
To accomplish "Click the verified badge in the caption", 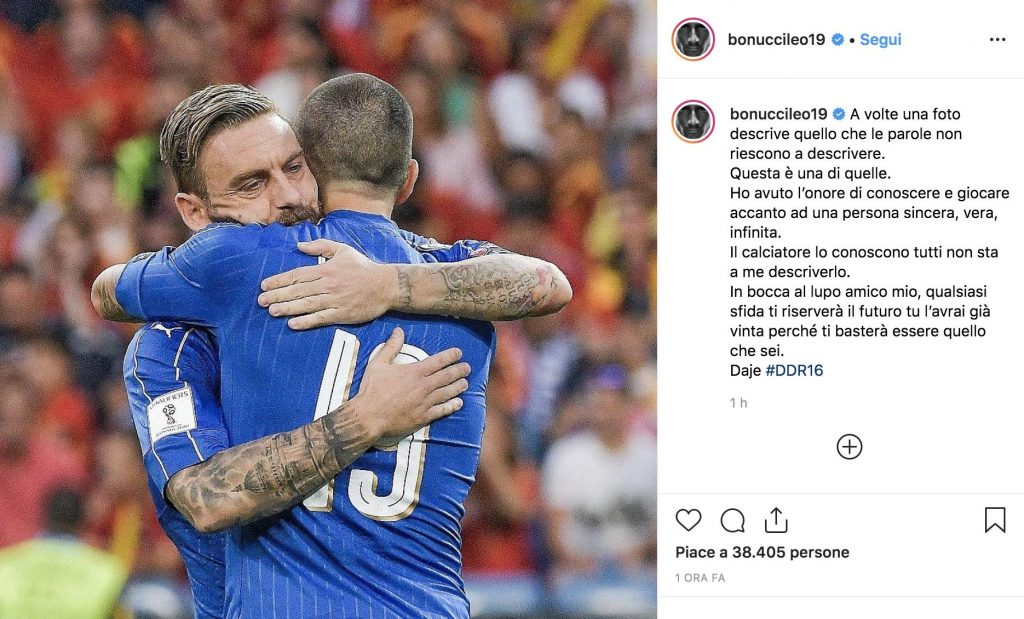I will tap(839, 114).
